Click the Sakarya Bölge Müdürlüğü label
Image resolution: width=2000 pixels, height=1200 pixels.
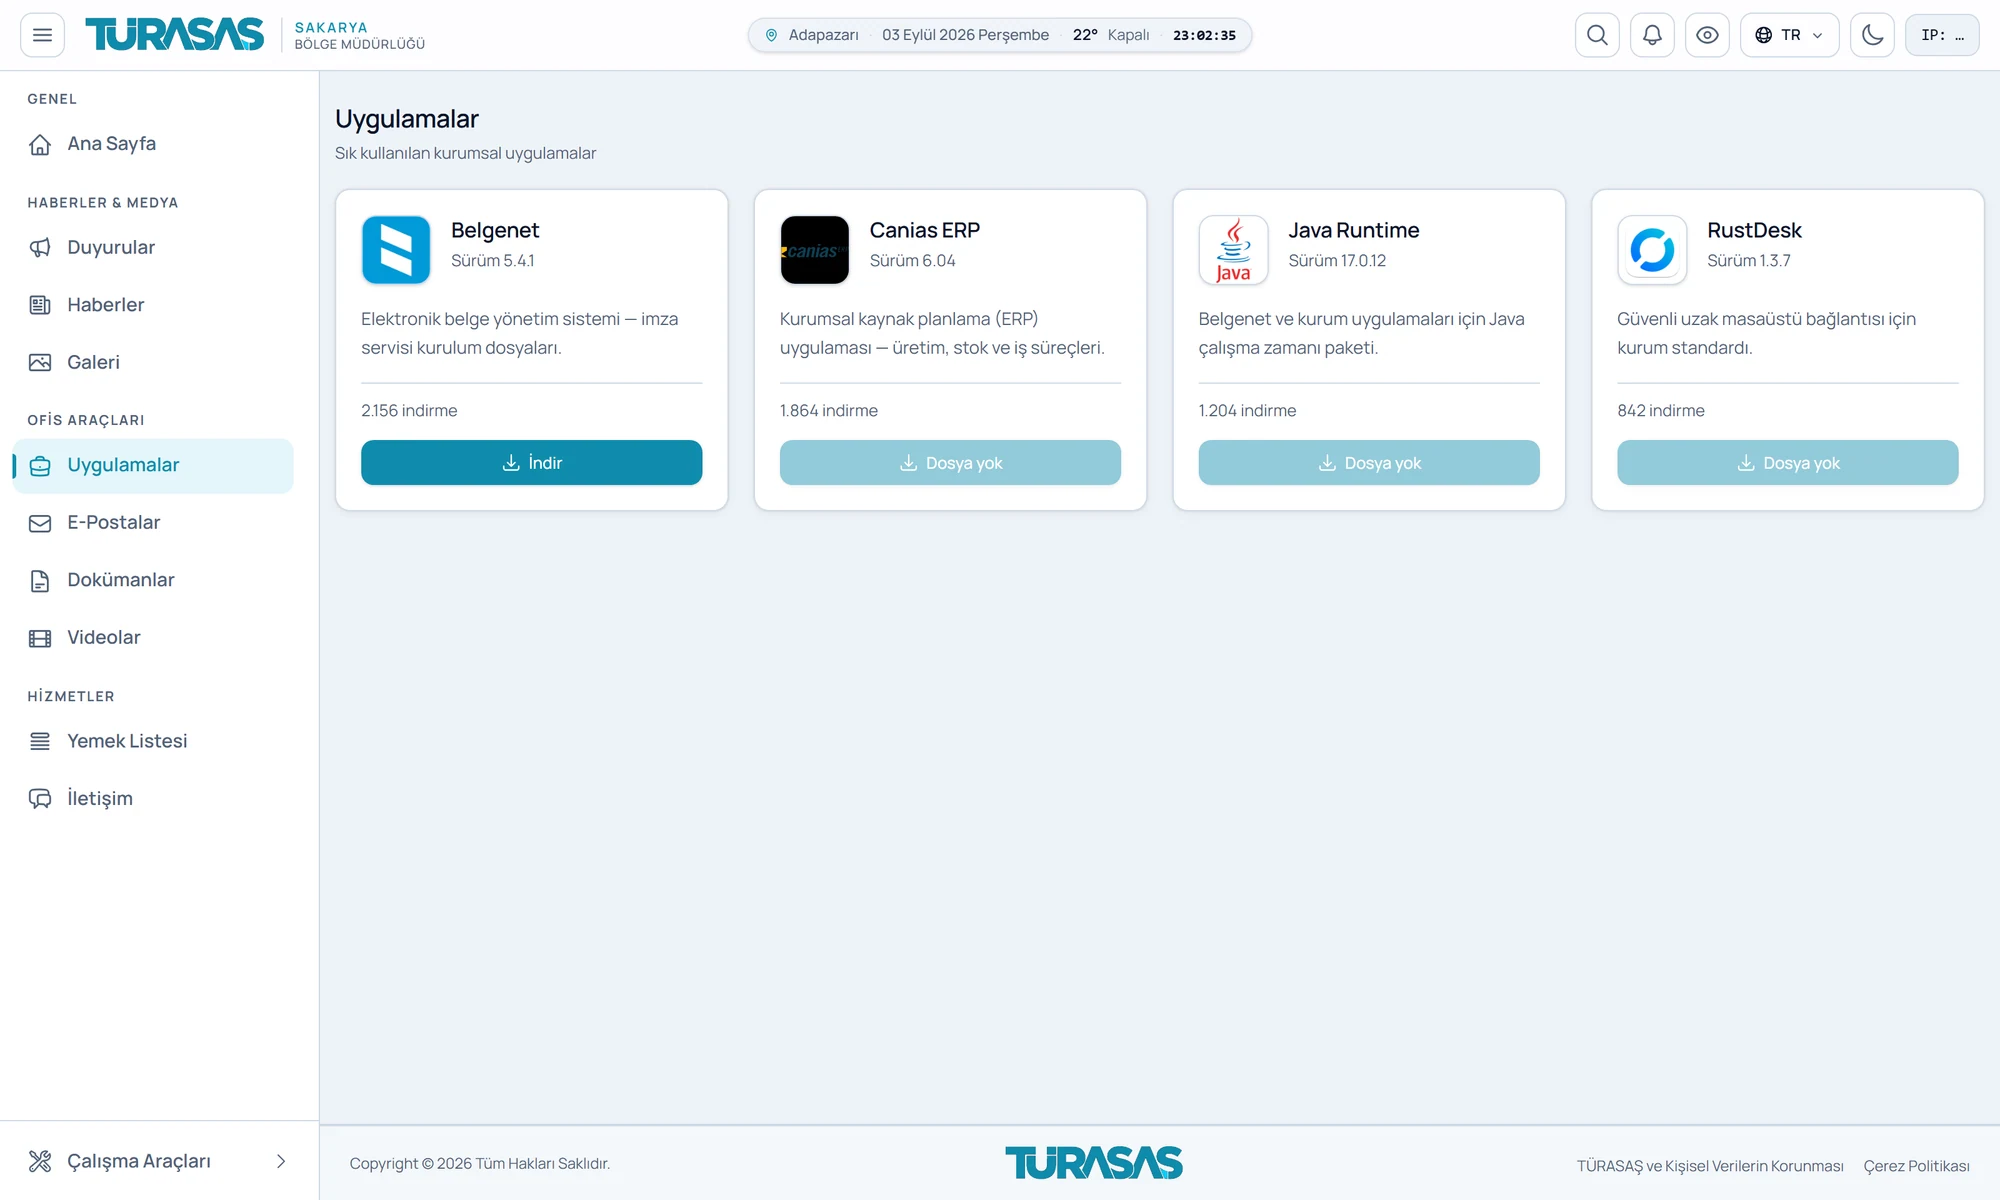click(x=360, y=35)
